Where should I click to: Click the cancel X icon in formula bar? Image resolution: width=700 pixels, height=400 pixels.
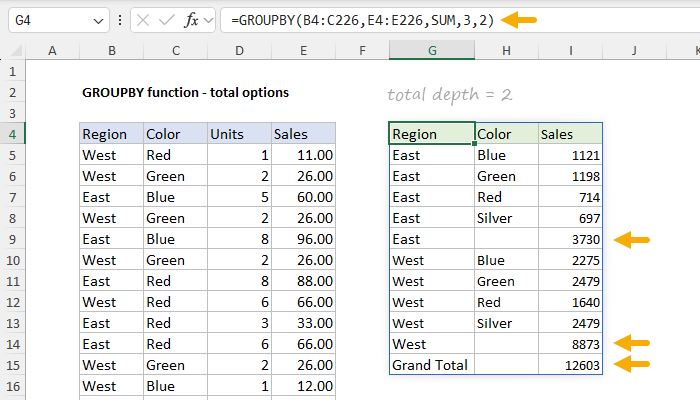pos(145,20)
